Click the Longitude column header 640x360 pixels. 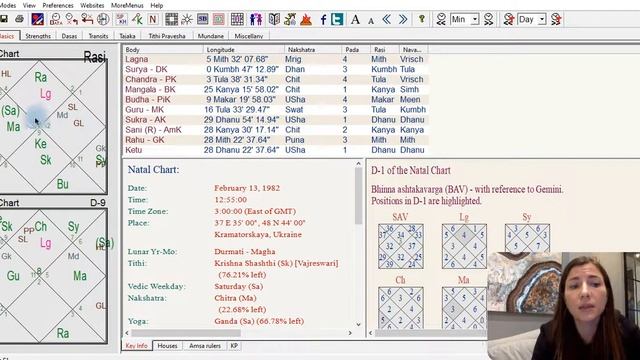pyautogui.click(x=243, y=49)
